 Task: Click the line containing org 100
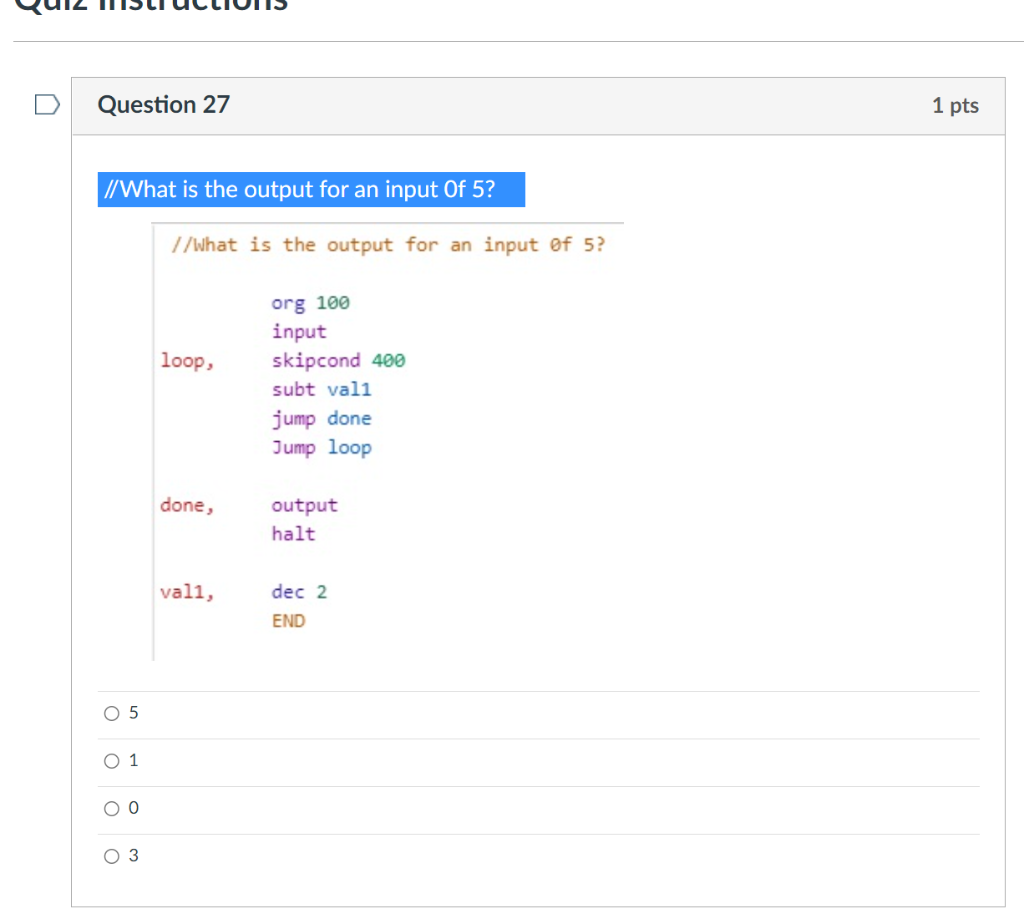[309, 303]
